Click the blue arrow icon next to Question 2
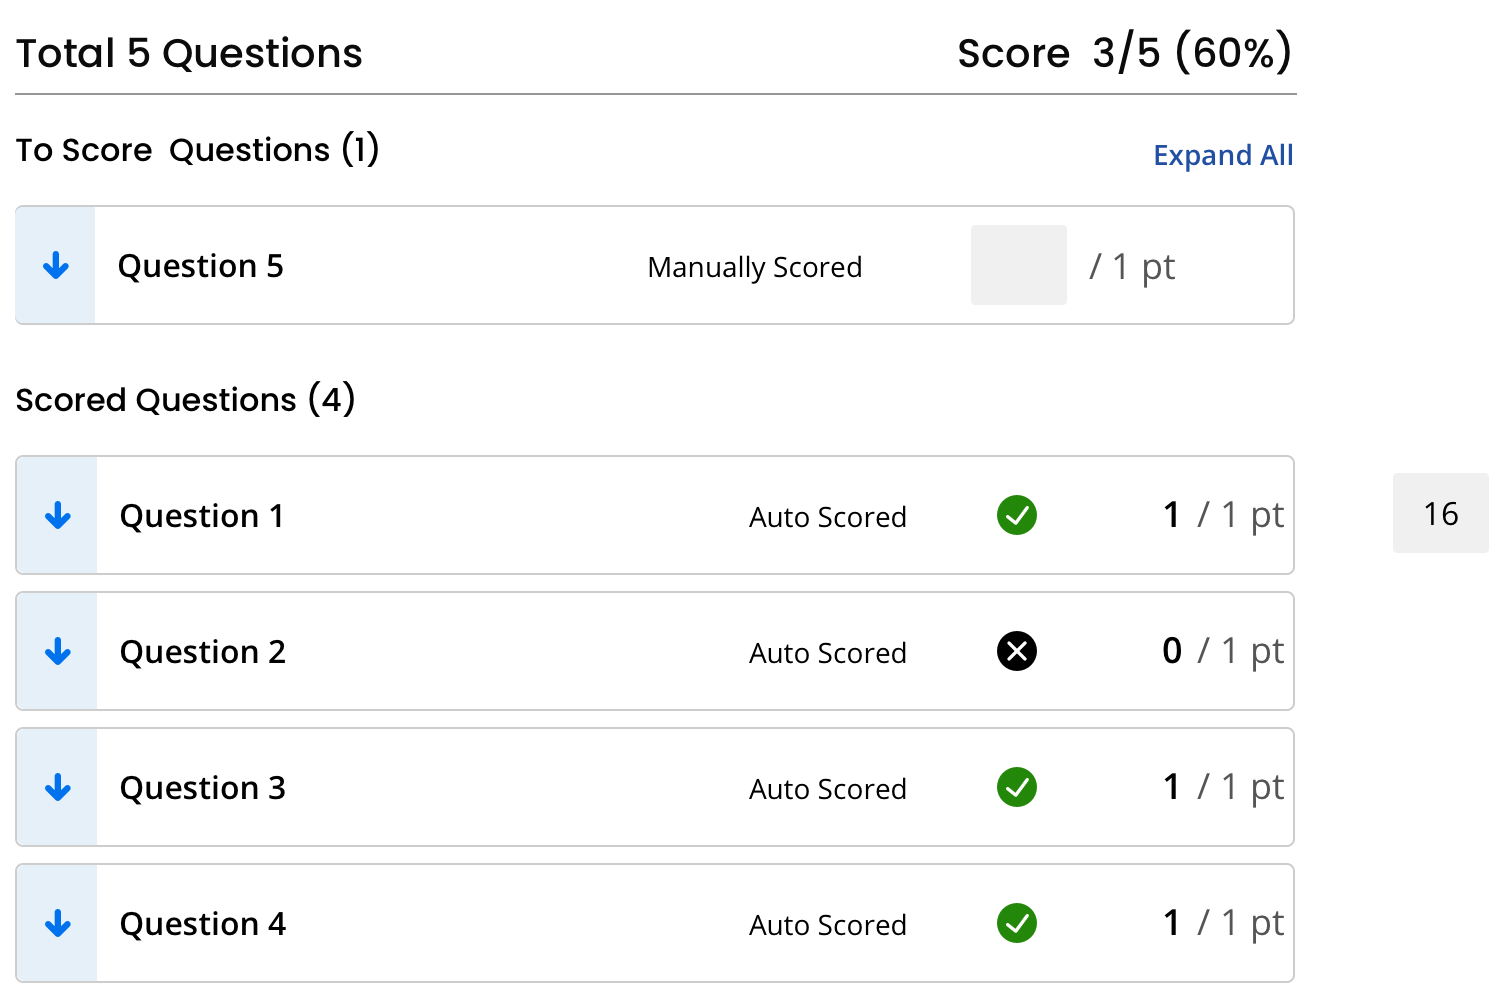The width and height of the screenshot is (1501, 997). tap(57, 651)
